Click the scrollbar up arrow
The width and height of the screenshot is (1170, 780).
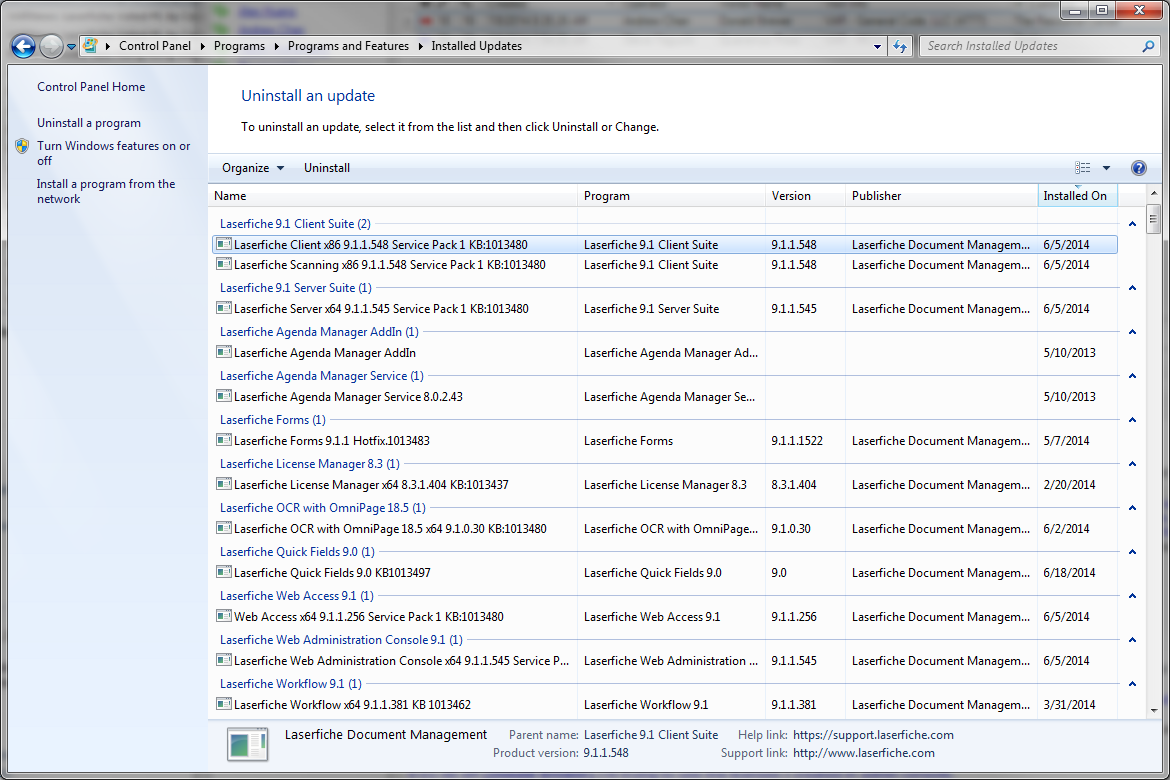click(1154, 193)
